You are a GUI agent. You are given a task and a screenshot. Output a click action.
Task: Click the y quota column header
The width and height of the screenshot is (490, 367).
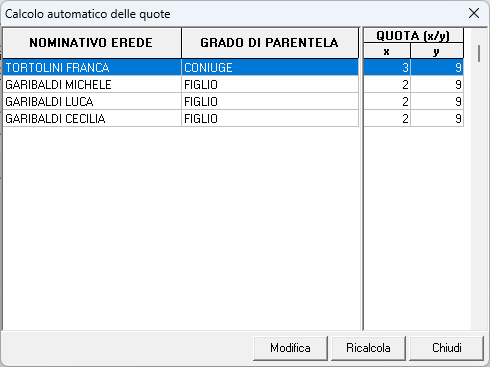(437, 51)
